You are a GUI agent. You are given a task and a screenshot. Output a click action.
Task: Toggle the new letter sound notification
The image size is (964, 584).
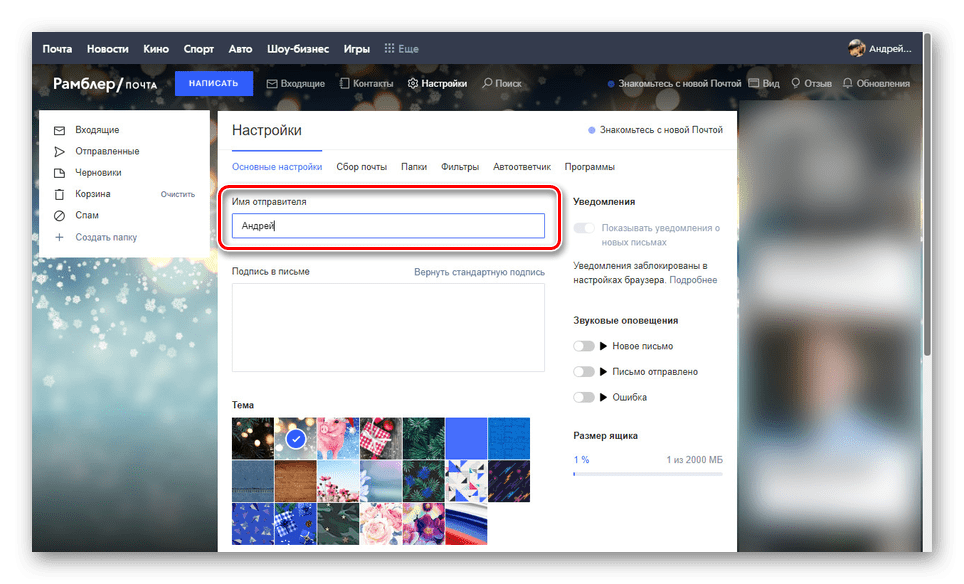pos(583,346)
